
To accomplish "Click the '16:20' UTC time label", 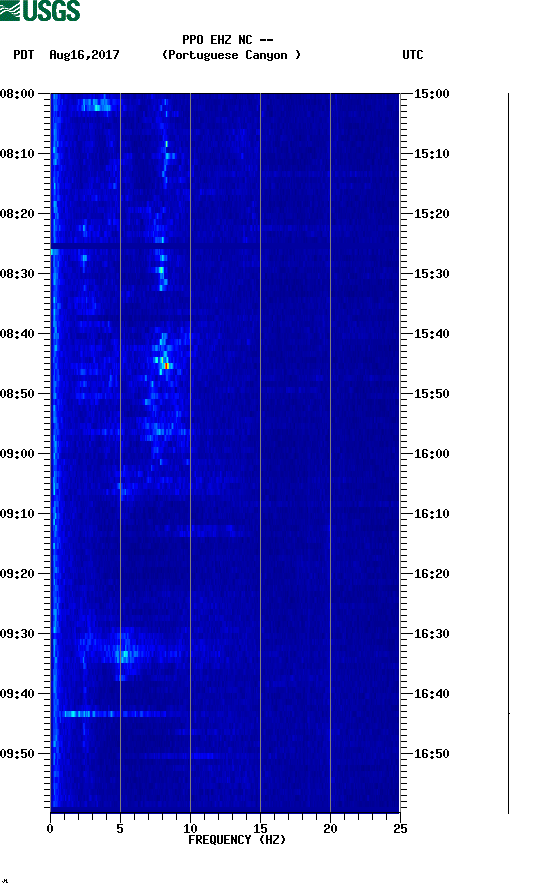I will 431,574.
